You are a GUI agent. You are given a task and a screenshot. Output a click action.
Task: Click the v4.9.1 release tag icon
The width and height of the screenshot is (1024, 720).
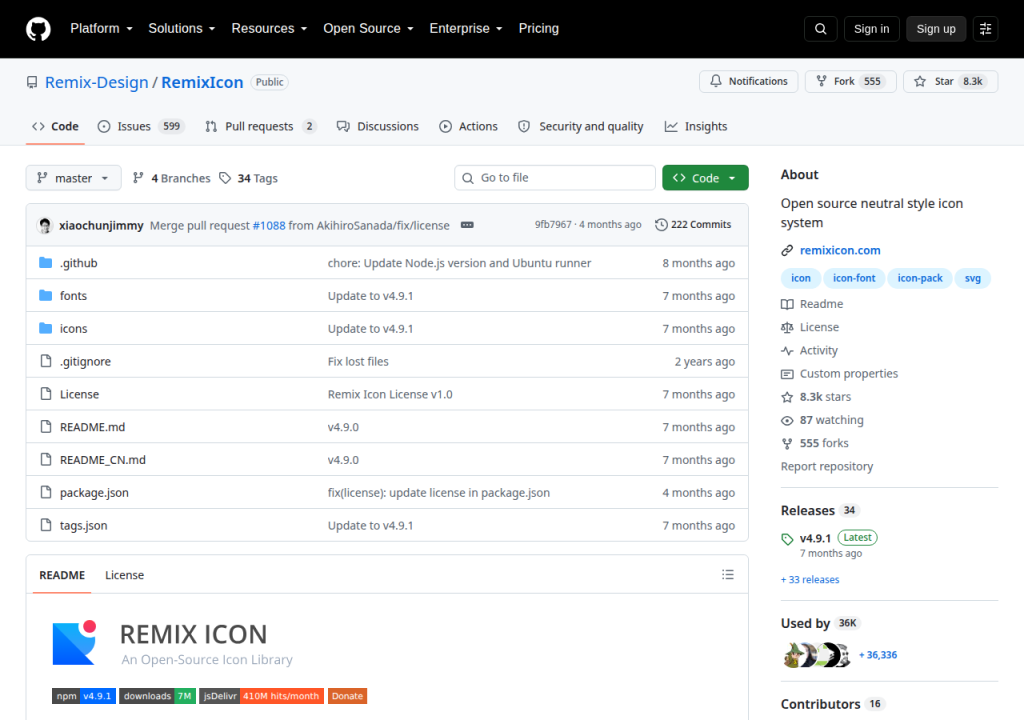pos(787,539)
